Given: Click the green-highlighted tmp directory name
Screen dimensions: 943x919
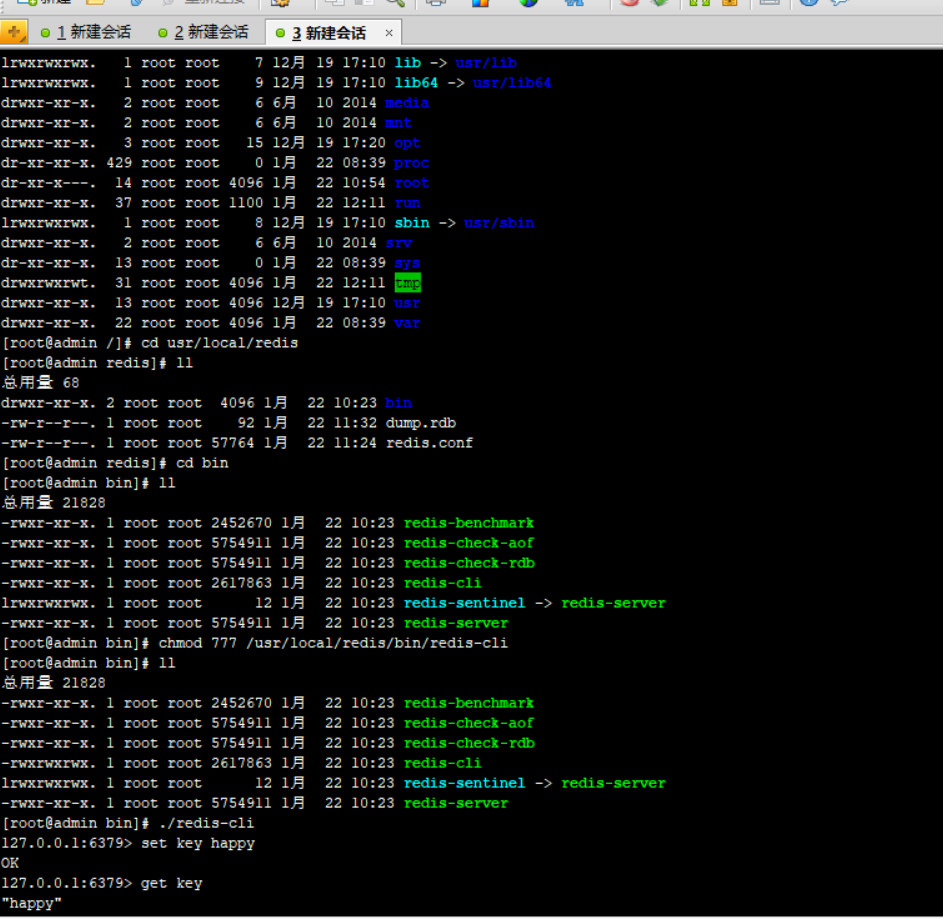Looking at the screenshot, I should [407, 283].
